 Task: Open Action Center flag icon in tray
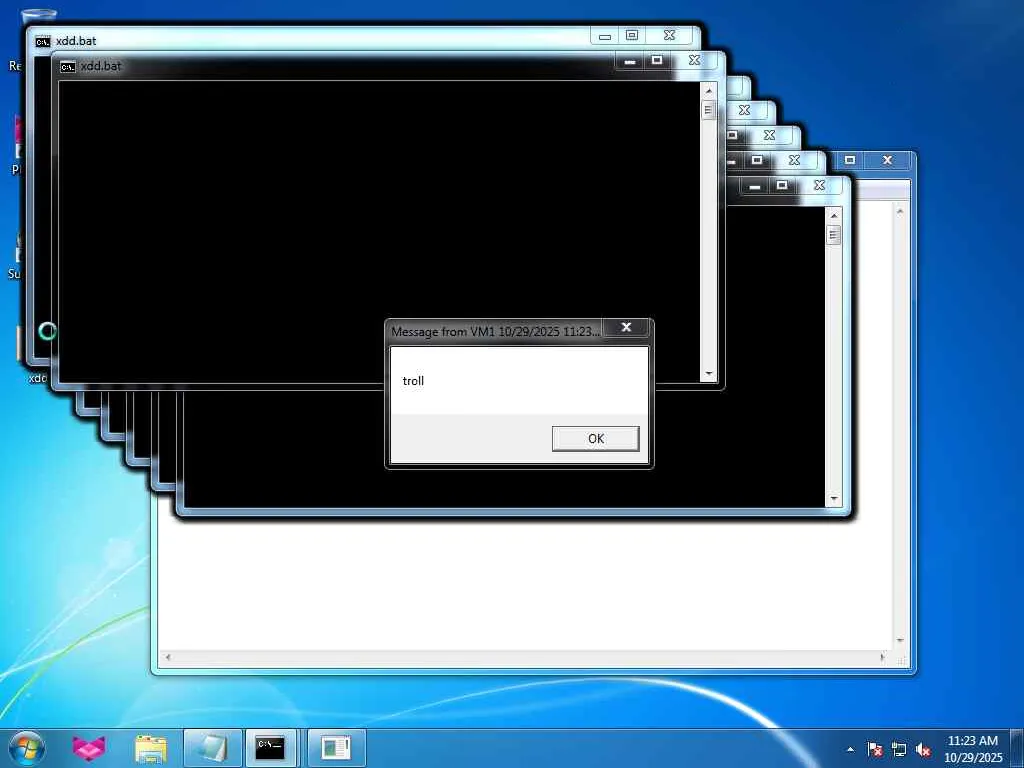[875, 749]
